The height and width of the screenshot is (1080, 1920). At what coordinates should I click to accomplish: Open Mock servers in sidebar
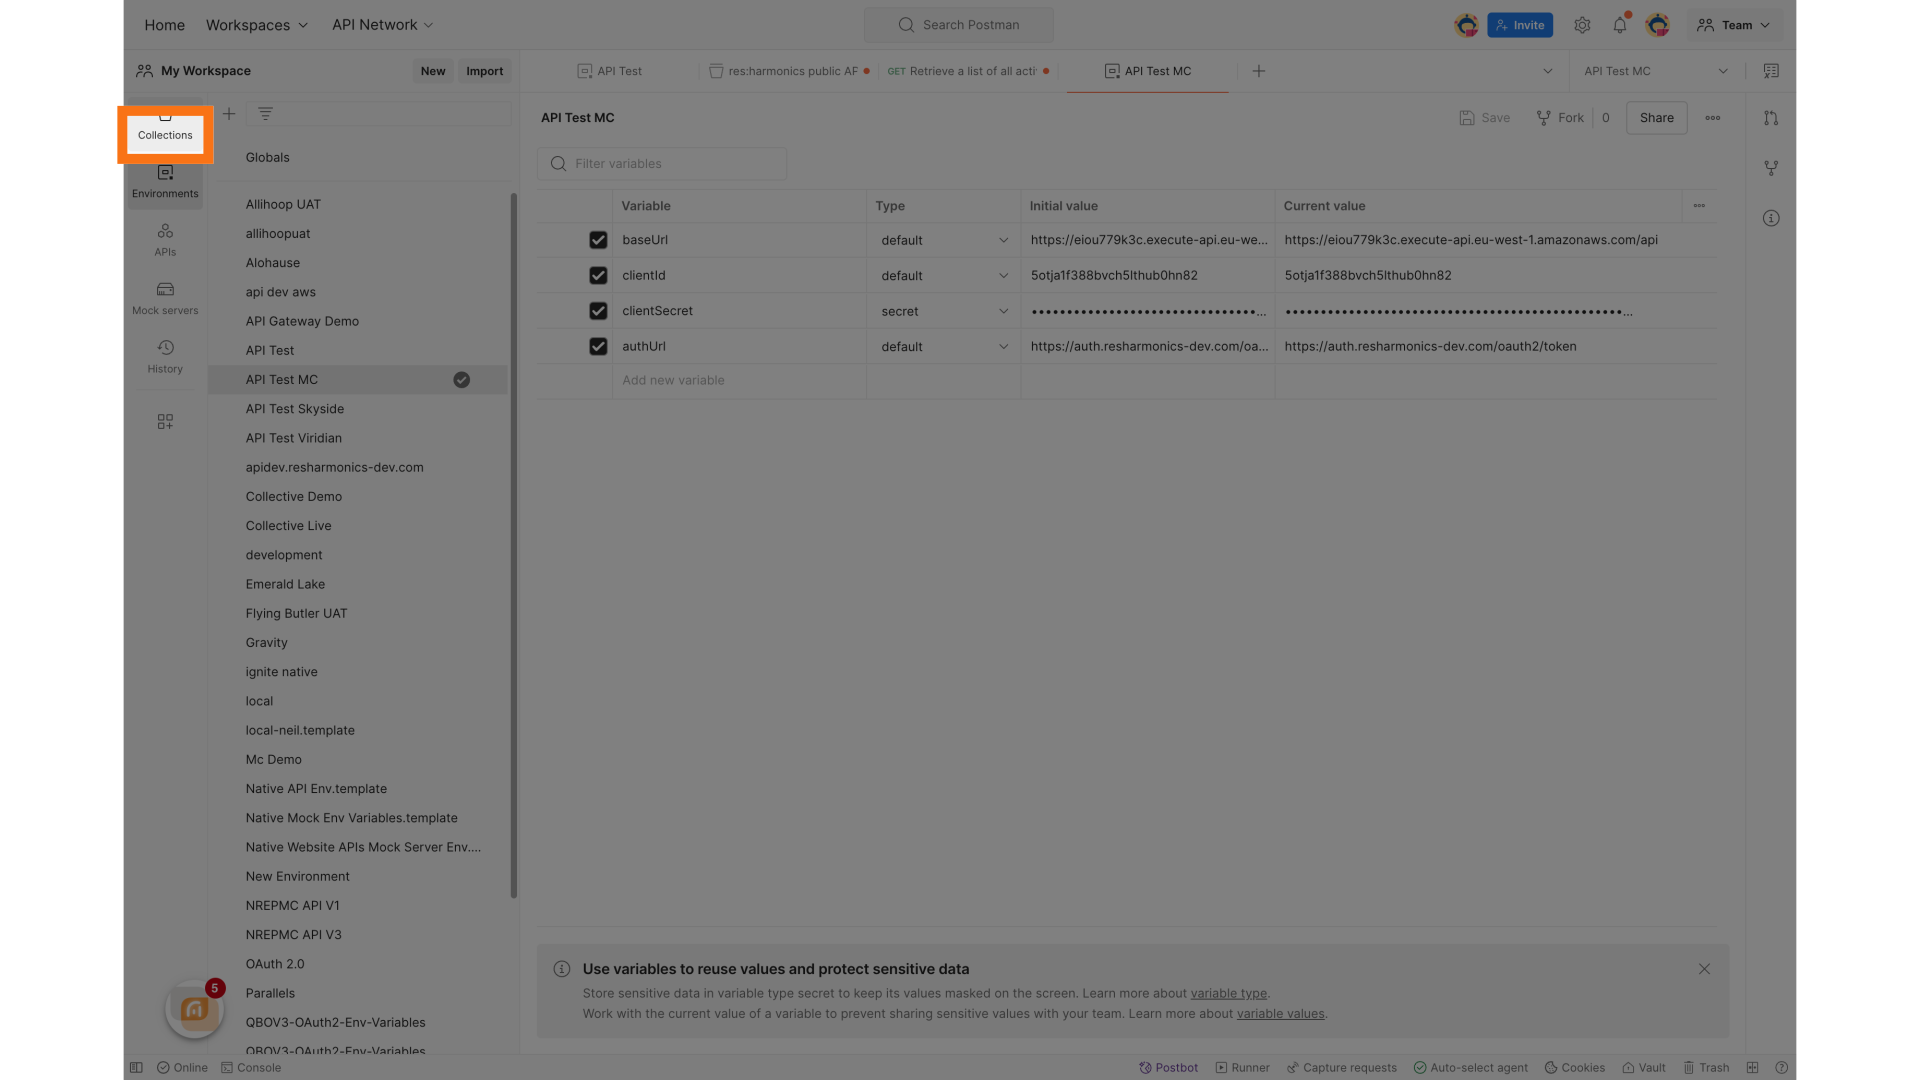[165, 298]
